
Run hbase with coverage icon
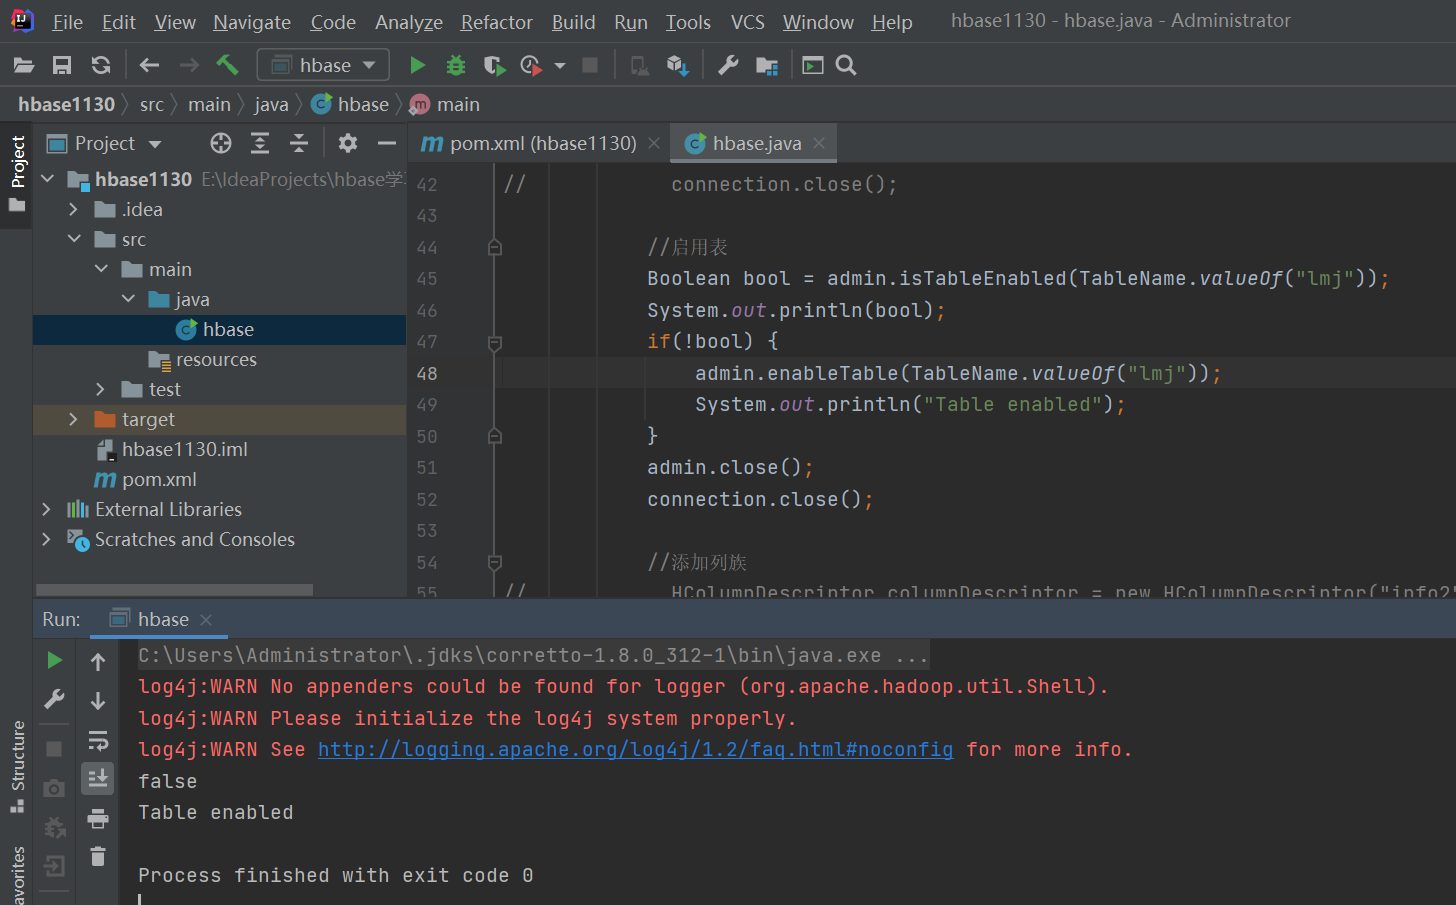(x=494, y=66)
